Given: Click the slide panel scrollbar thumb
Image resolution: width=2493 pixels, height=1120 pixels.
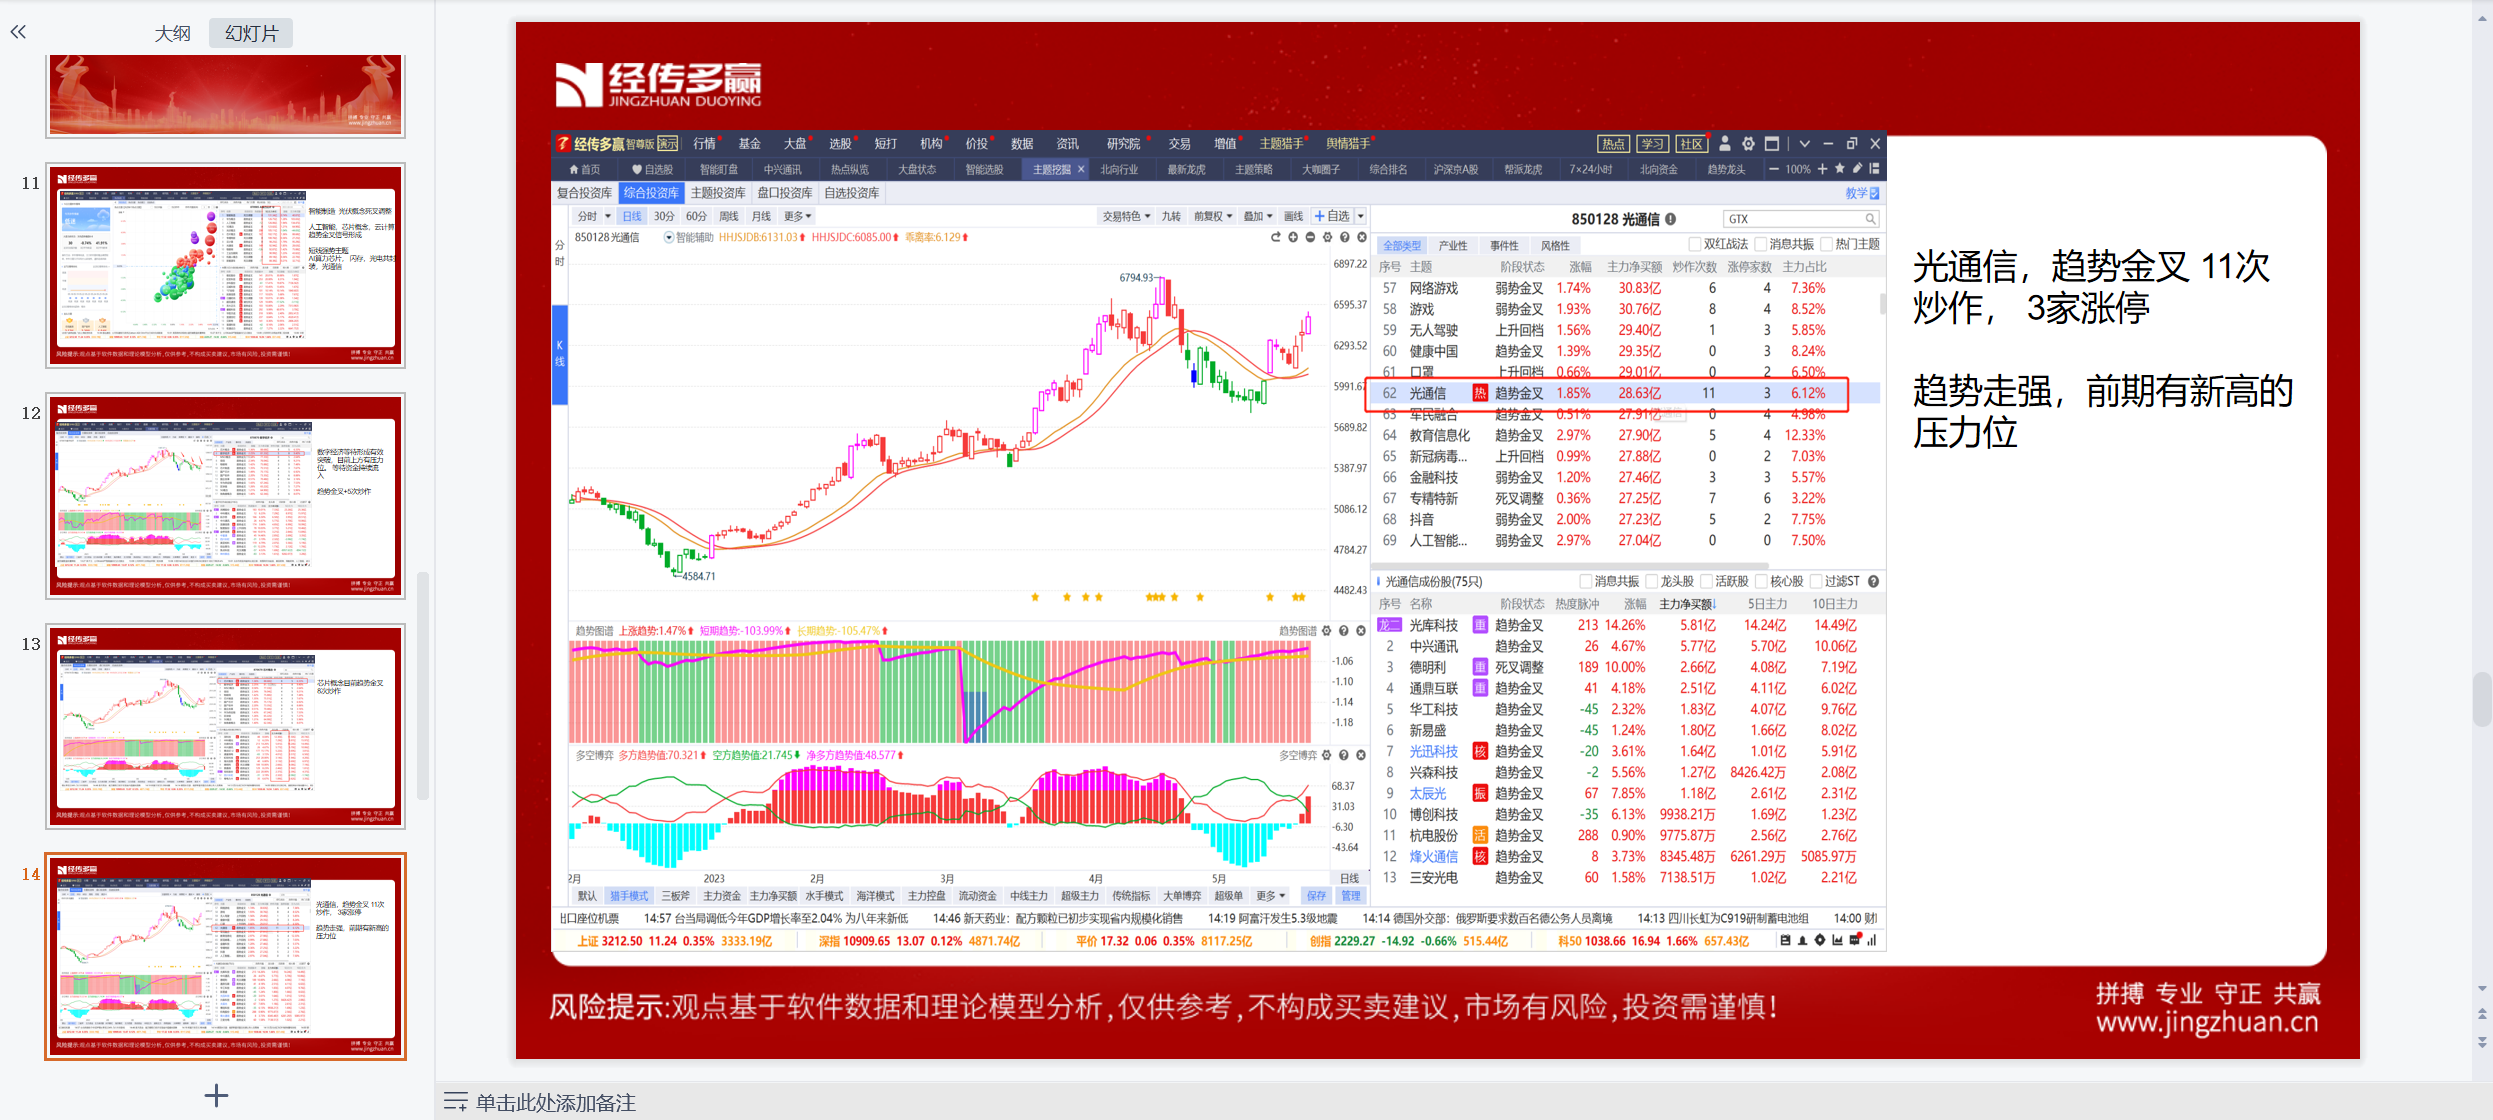Looking at the screenshot, I should tap(423, 686).
